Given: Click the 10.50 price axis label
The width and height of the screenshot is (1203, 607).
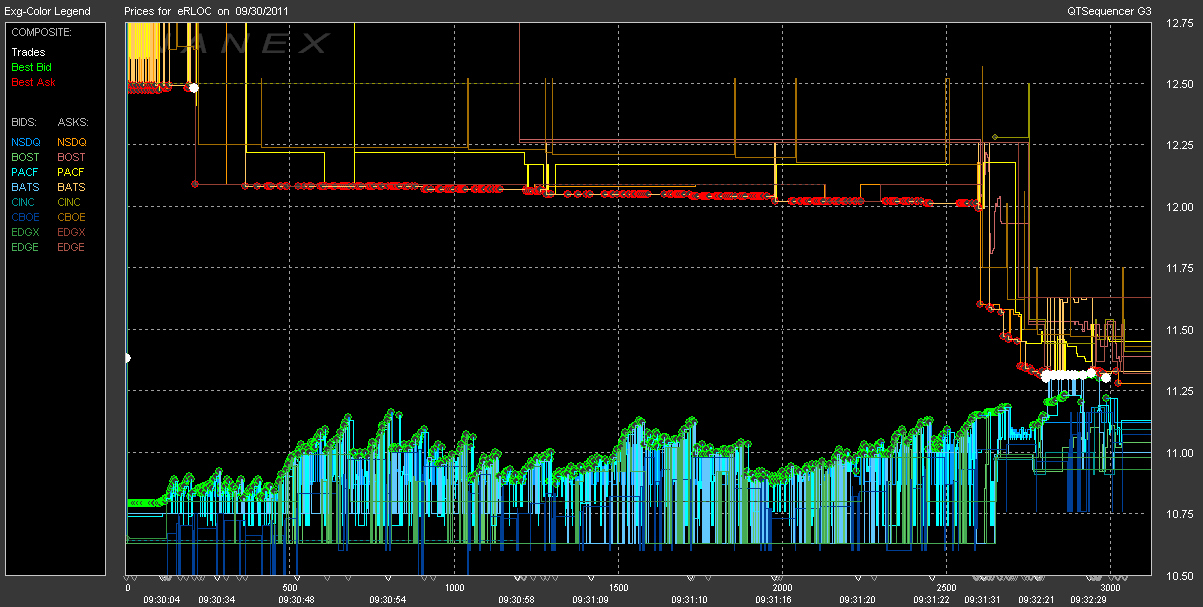Looking at the screenshot, I should [1180, 576].
